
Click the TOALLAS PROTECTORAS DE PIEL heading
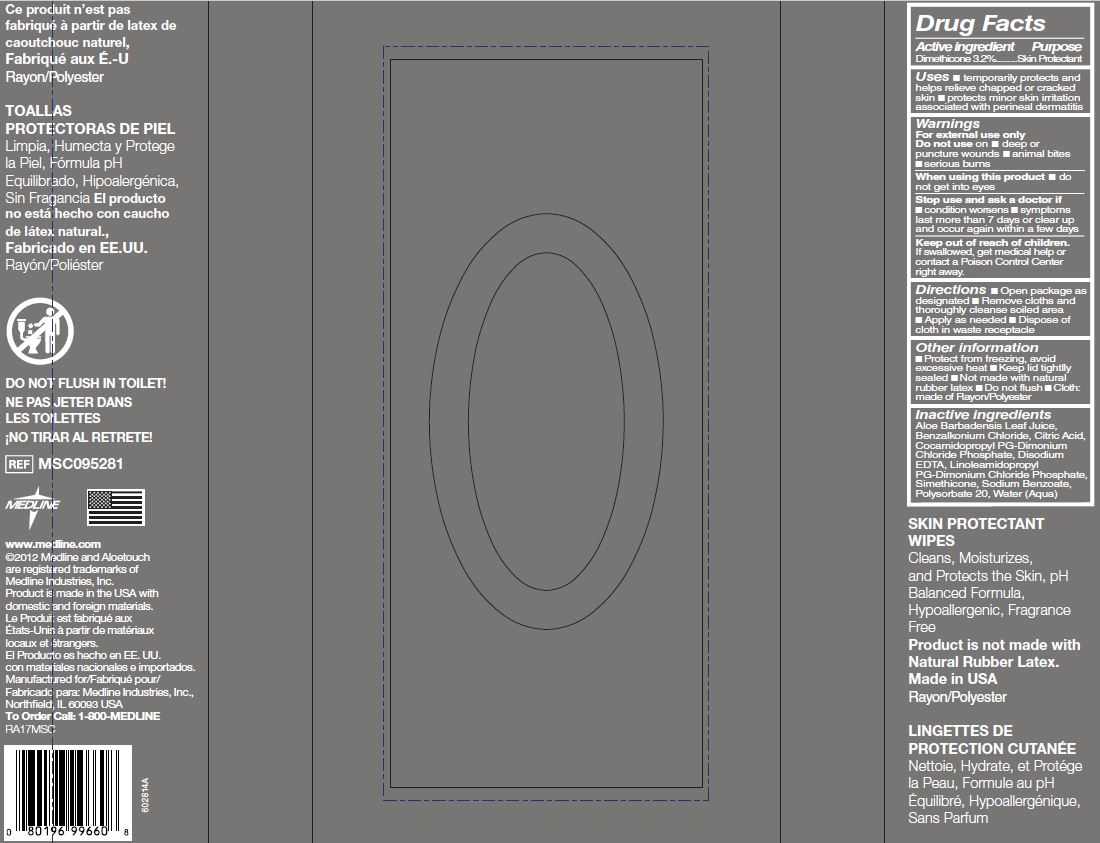(90, 120)
